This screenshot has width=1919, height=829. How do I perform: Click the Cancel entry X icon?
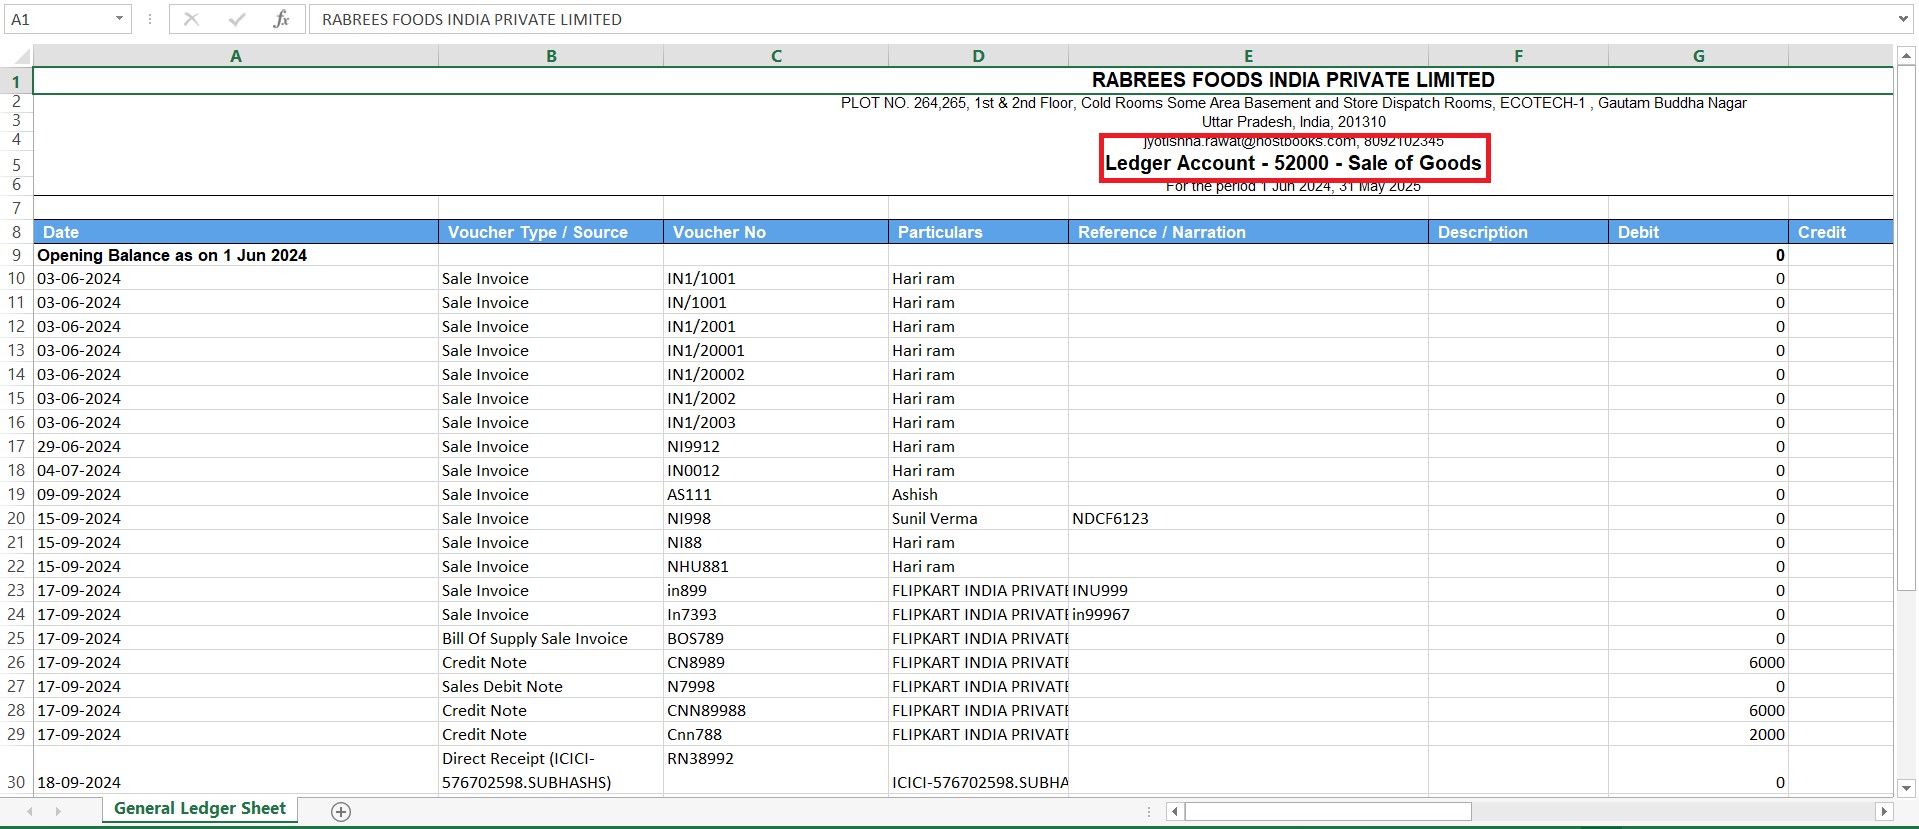pyautogui.click(x=192, y=19)
